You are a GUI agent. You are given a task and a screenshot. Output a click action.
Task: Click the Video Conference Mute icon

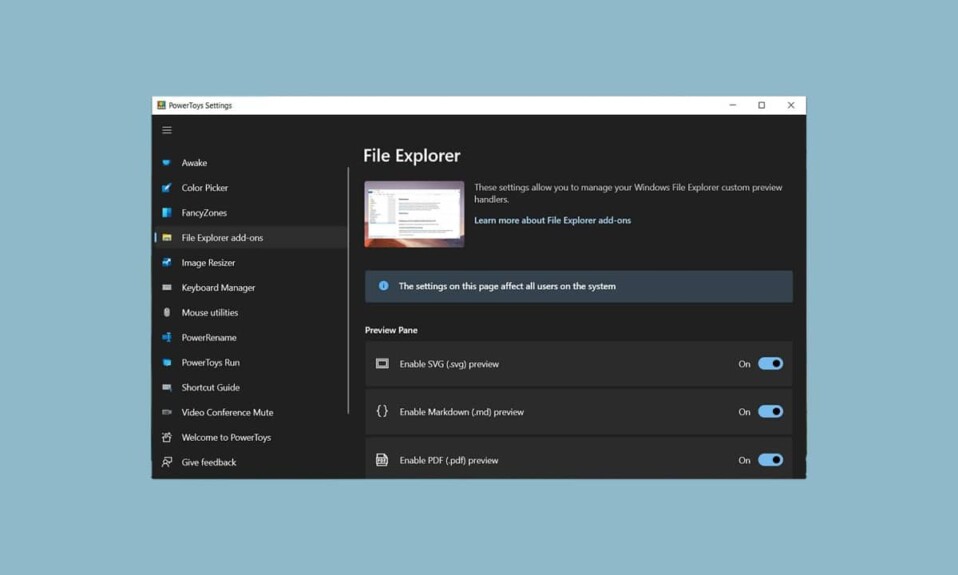pos(167,413)
